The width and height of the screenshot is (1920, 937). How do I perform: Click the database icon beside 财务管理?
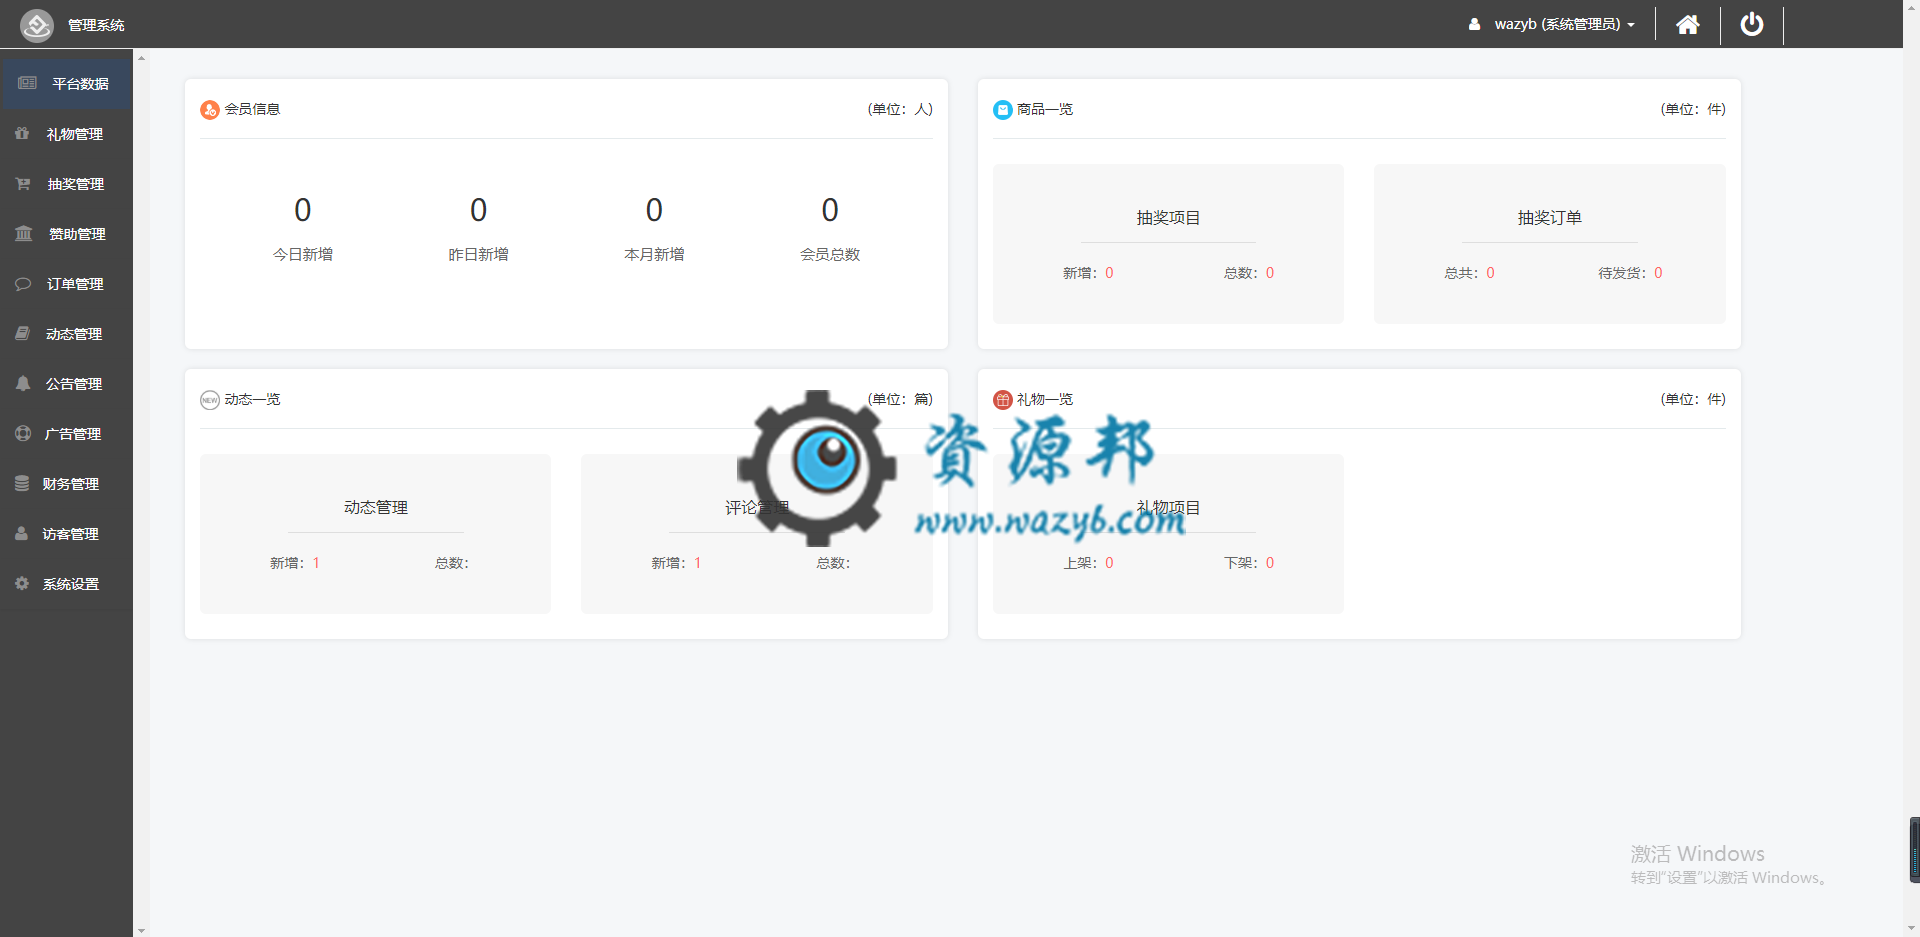pyautogui.click(x=21, y=483)
